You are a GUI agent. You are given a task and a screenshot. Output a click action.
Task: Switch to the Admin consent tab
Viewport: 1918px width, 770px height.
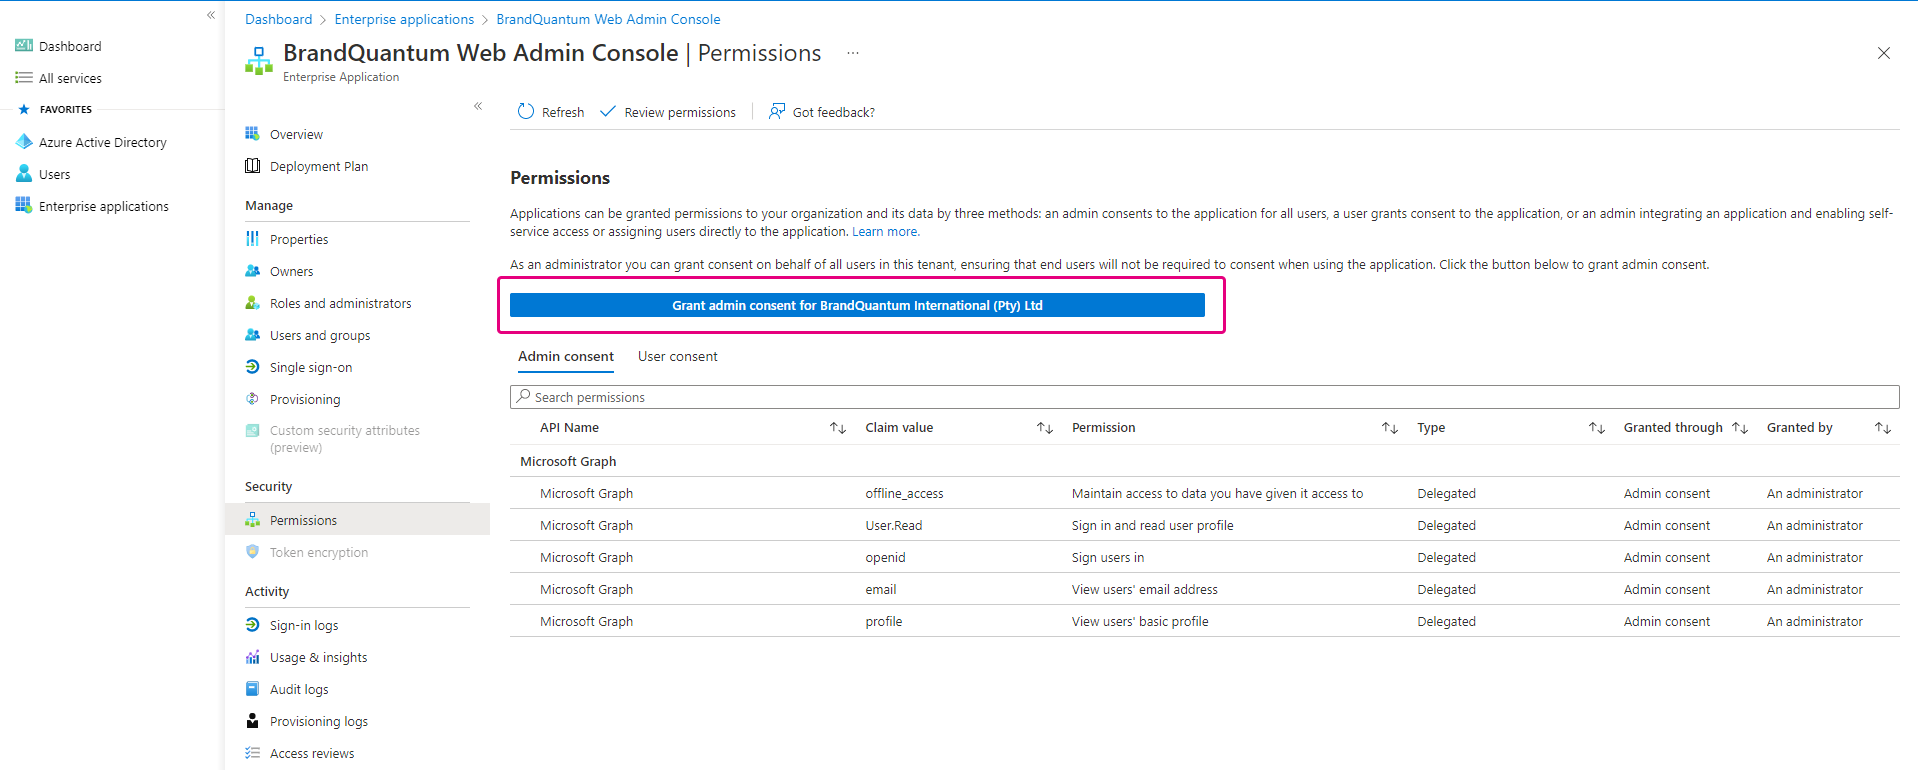click(566, 357)
